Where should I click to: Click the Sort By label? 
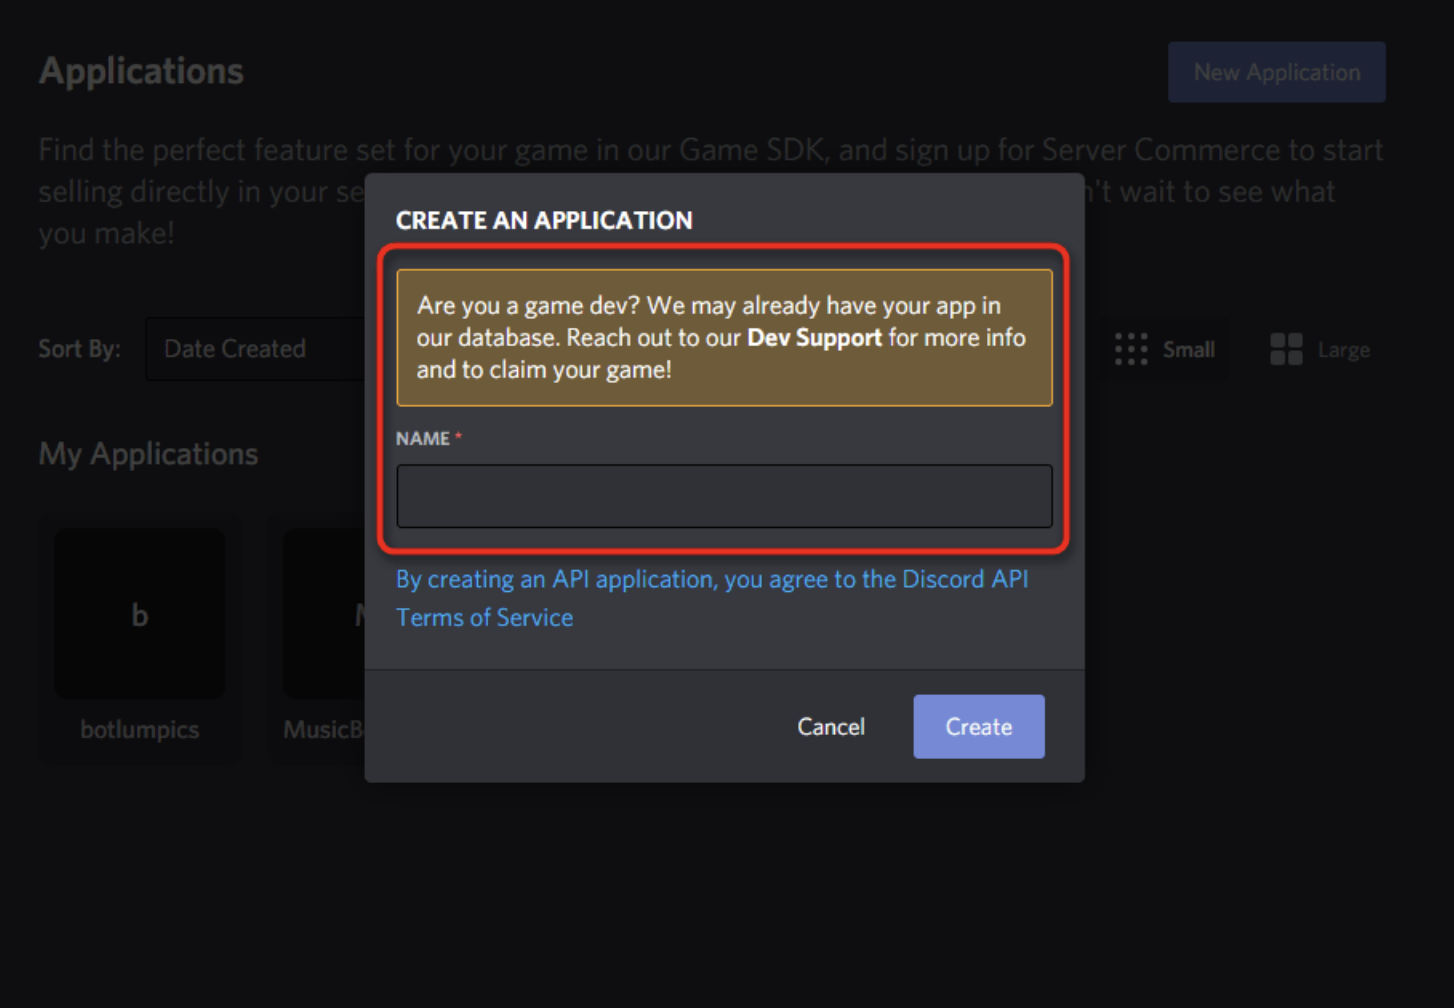point(79,349)
